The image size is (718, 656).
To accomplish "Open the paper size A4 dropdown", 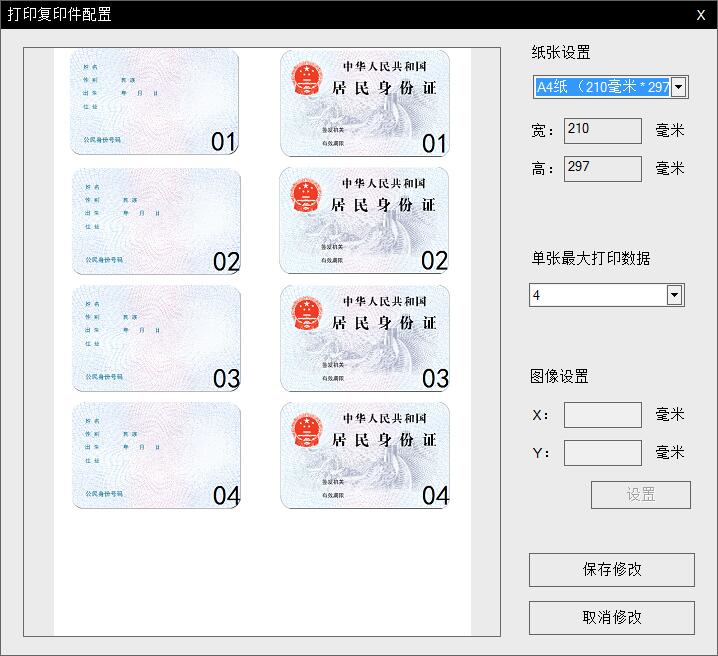I will click(610, 87).
